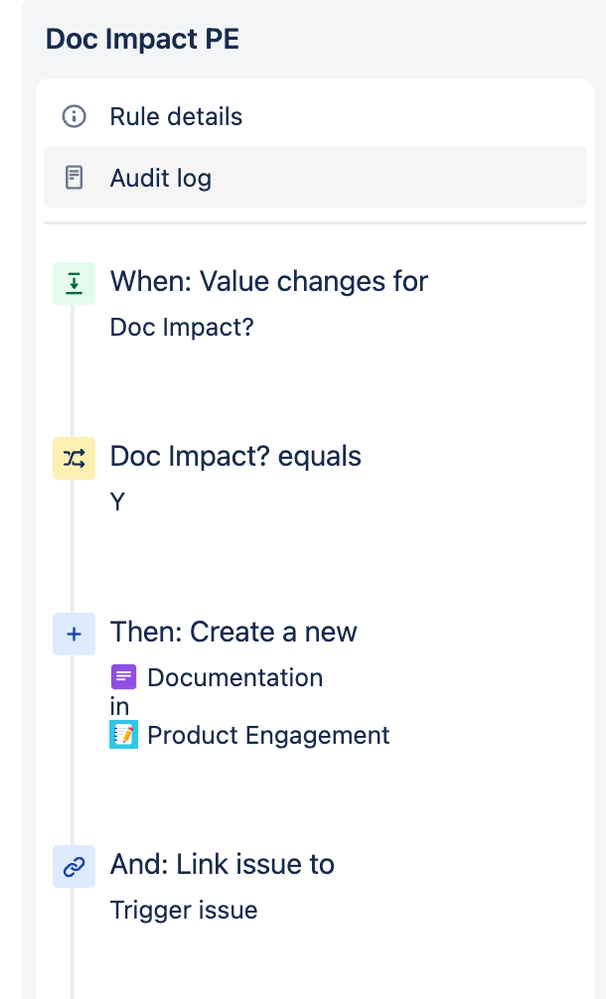Click the blue plus create-issue icon

coord(74,634)
